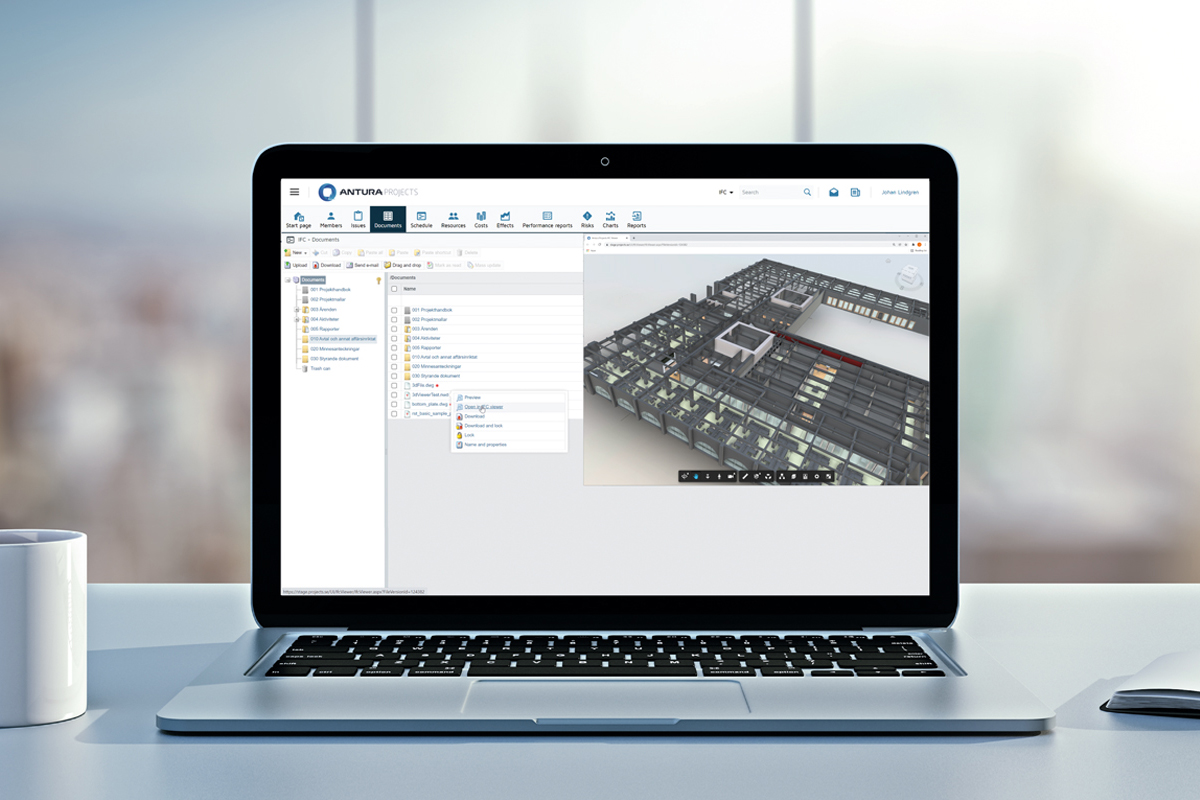This screenshot has height=800, width=1200.
Task: Expand the Documents root folder in the tree
Action: coord(289,279)
